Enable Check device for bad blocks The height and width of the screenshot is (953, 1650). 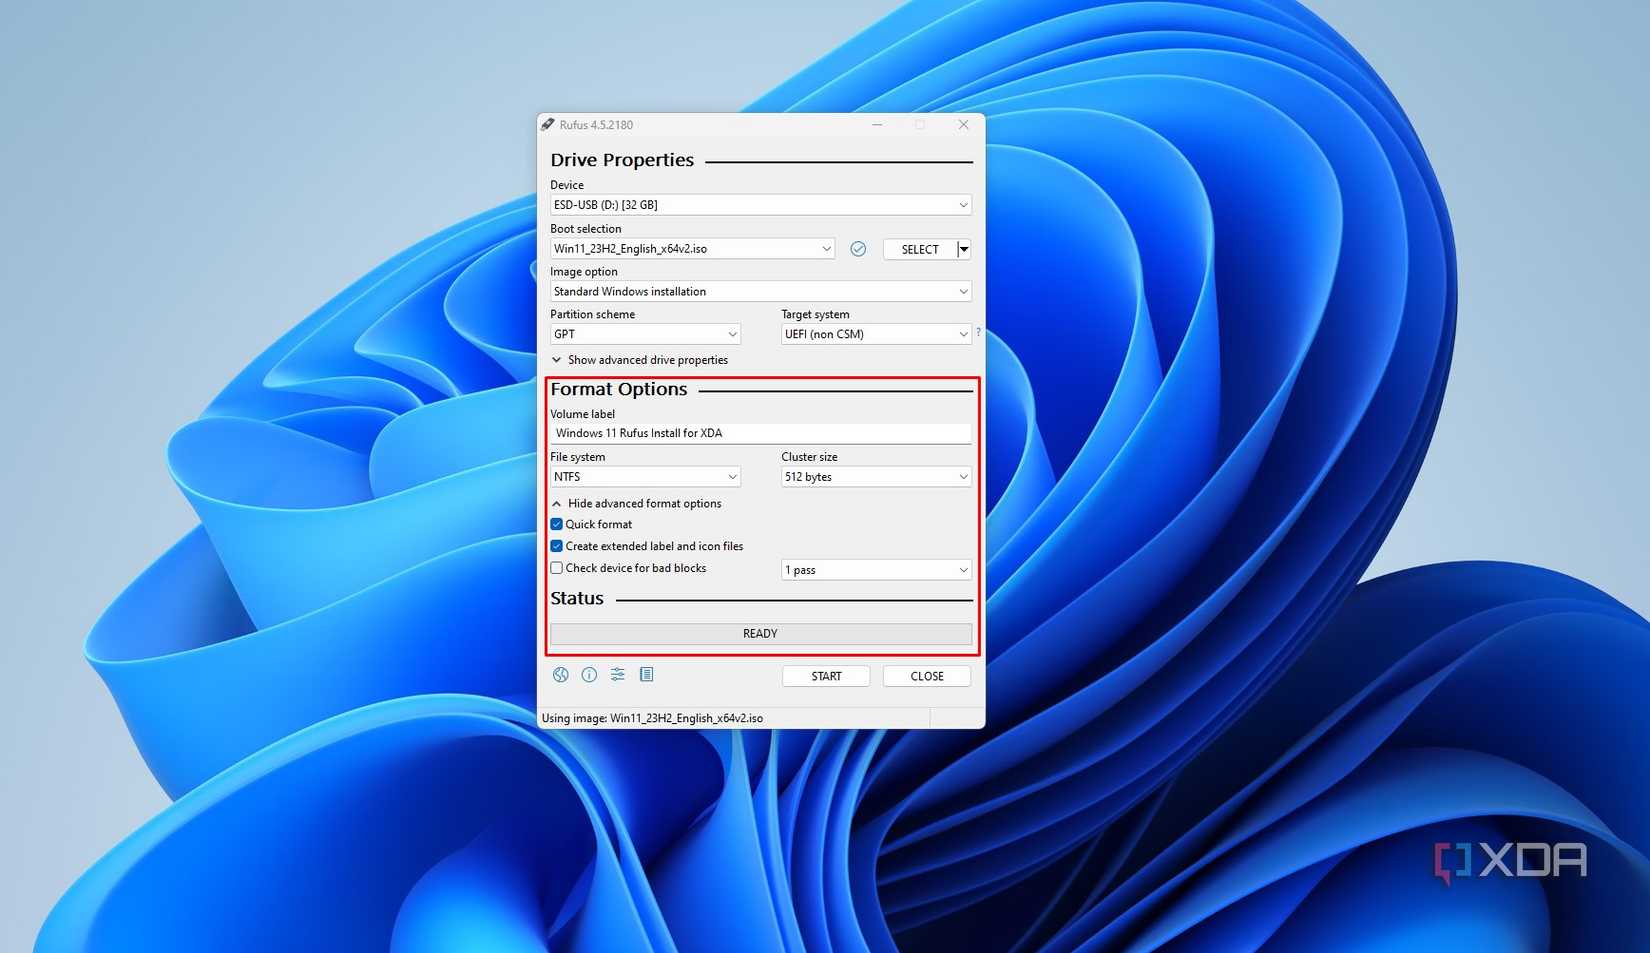point(556,567)
